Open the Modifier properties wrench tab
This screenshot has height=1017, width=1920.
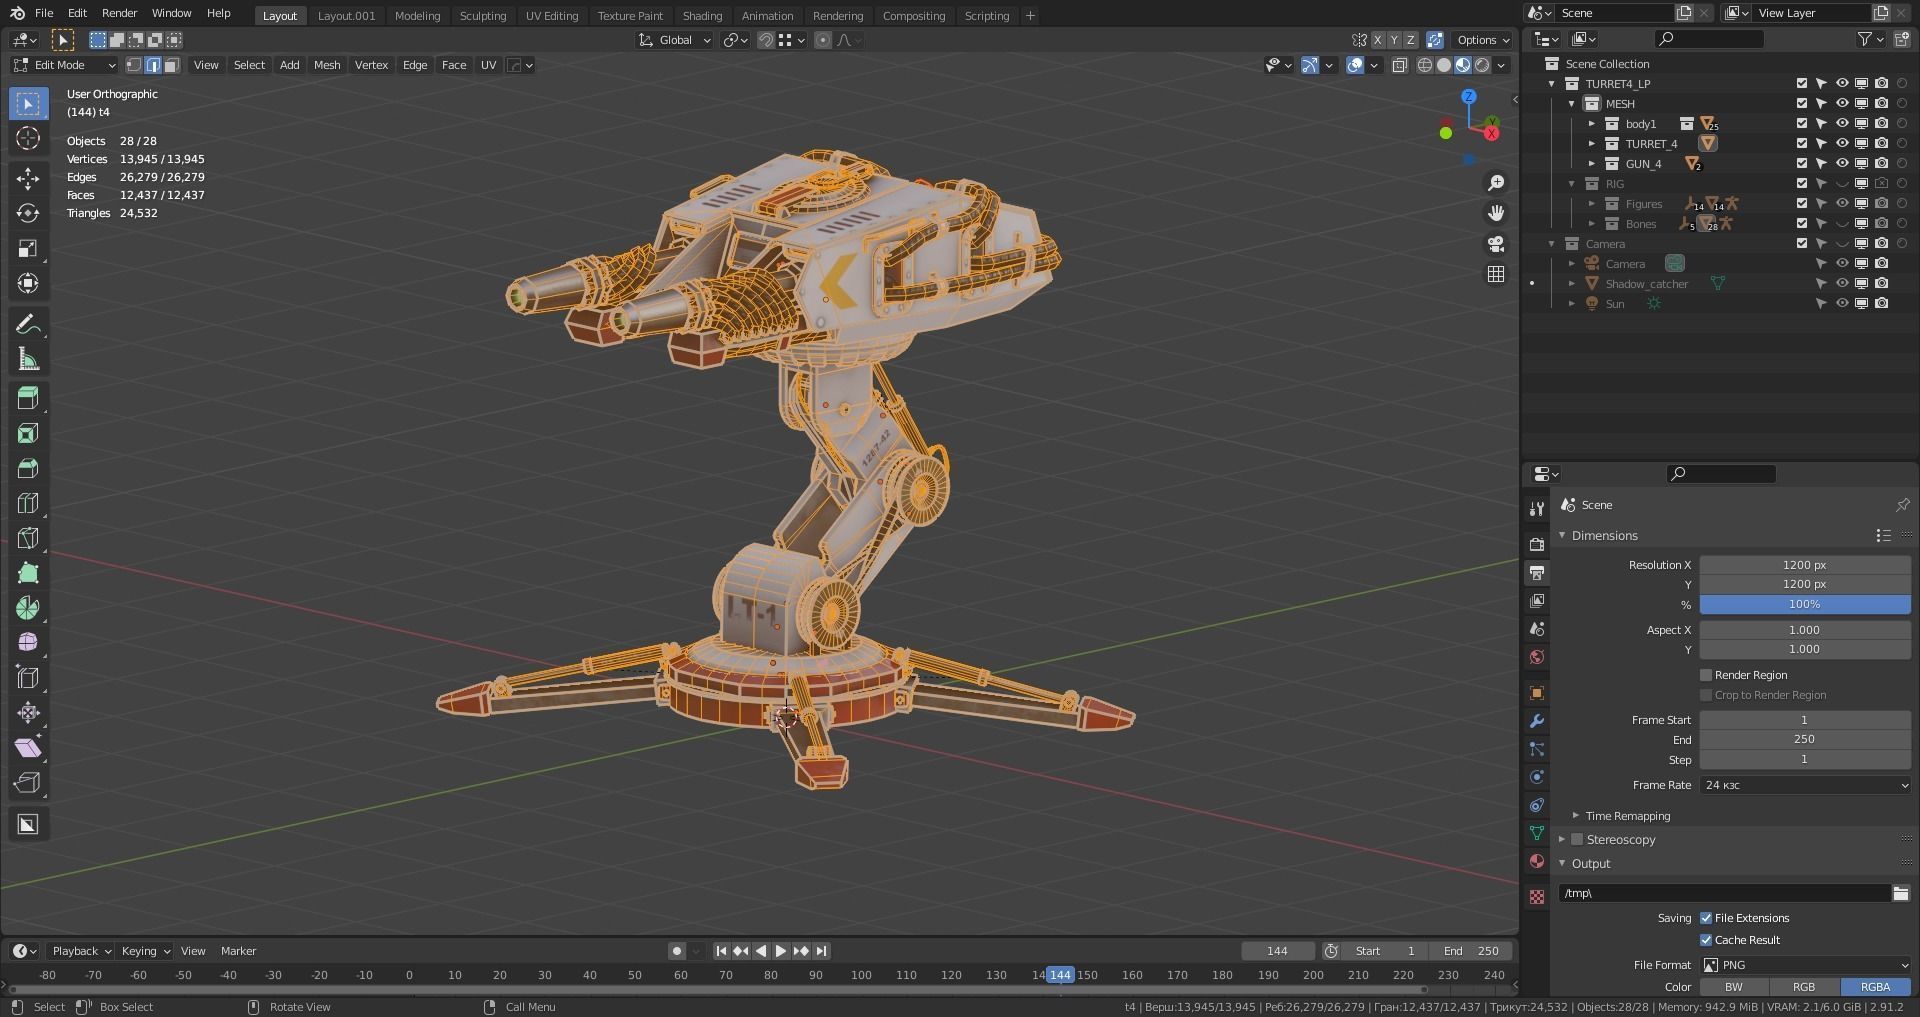(x=1537, y=721)
